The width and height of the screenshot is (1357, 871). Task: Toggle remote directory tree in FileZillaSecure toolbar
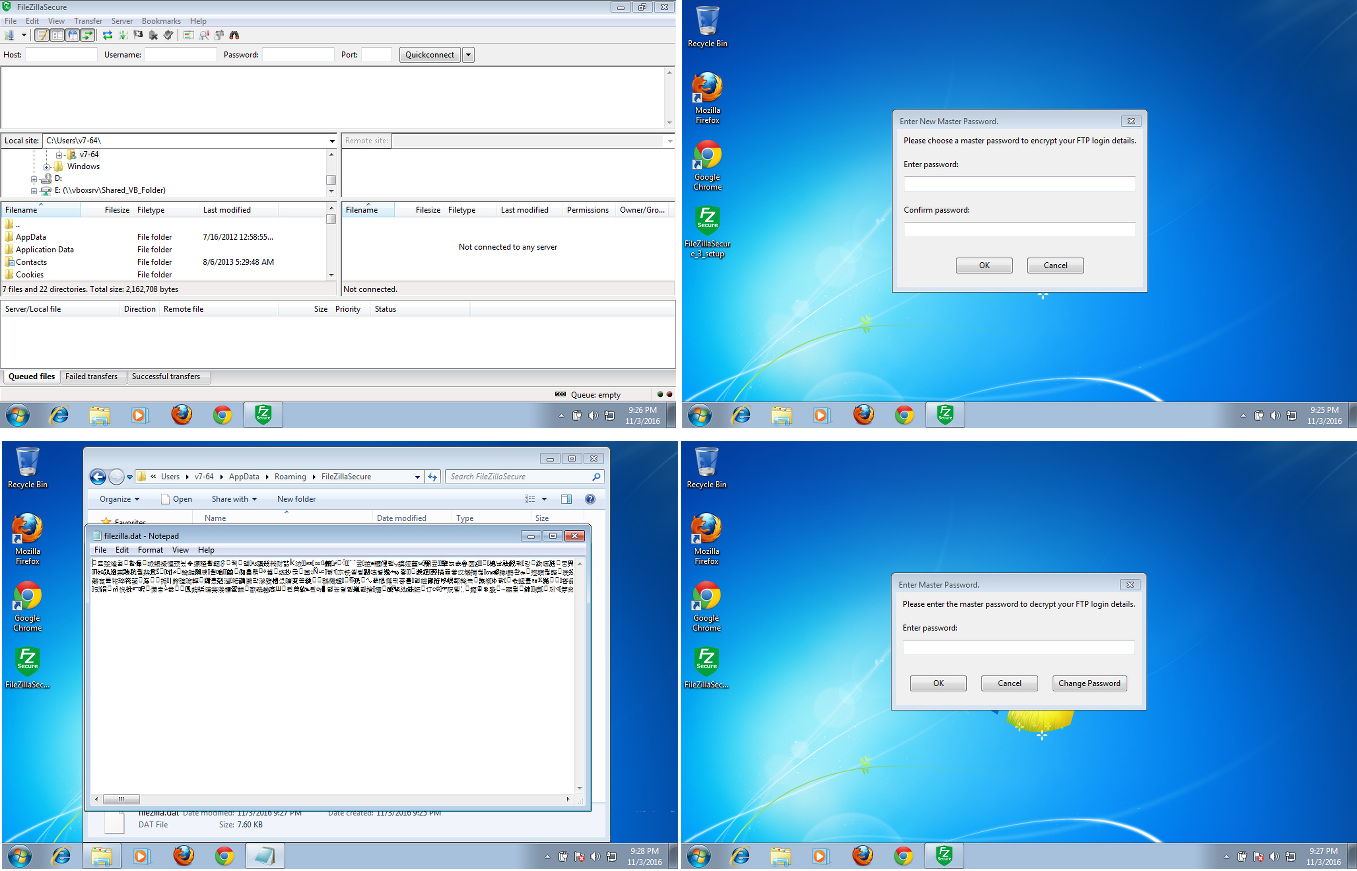coord(72,35)
